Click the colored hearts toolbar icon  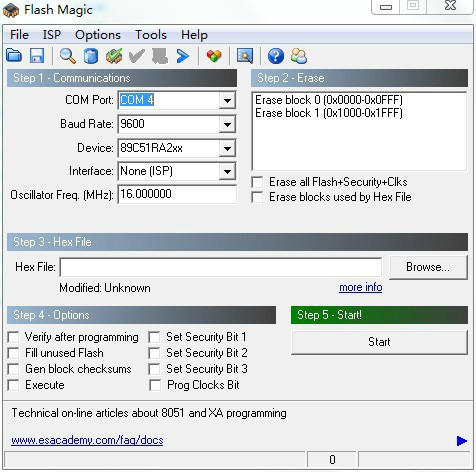[x=214, y=56]
